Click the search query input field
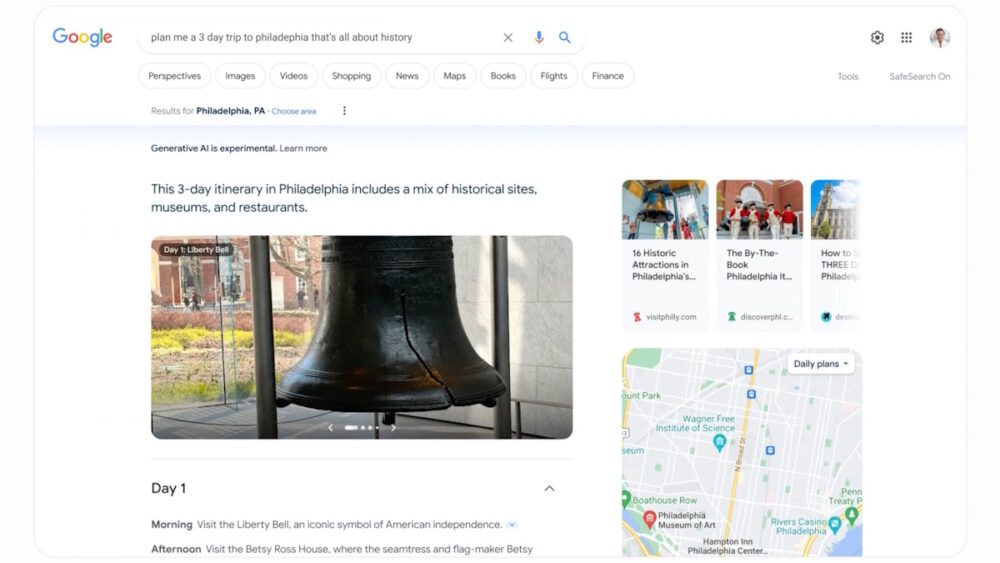Viewport: 1000px width, 563px height. (322, 38)
